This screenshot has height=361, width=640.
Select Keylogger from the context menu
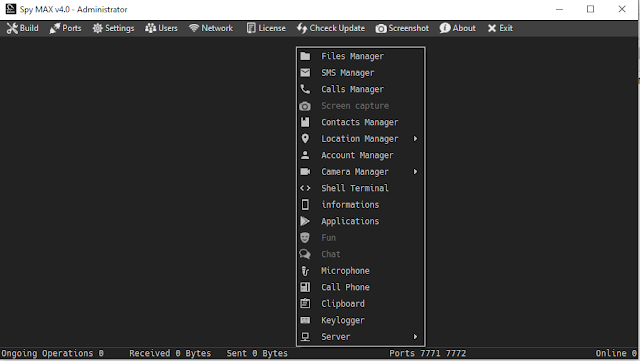click(360, 320)
